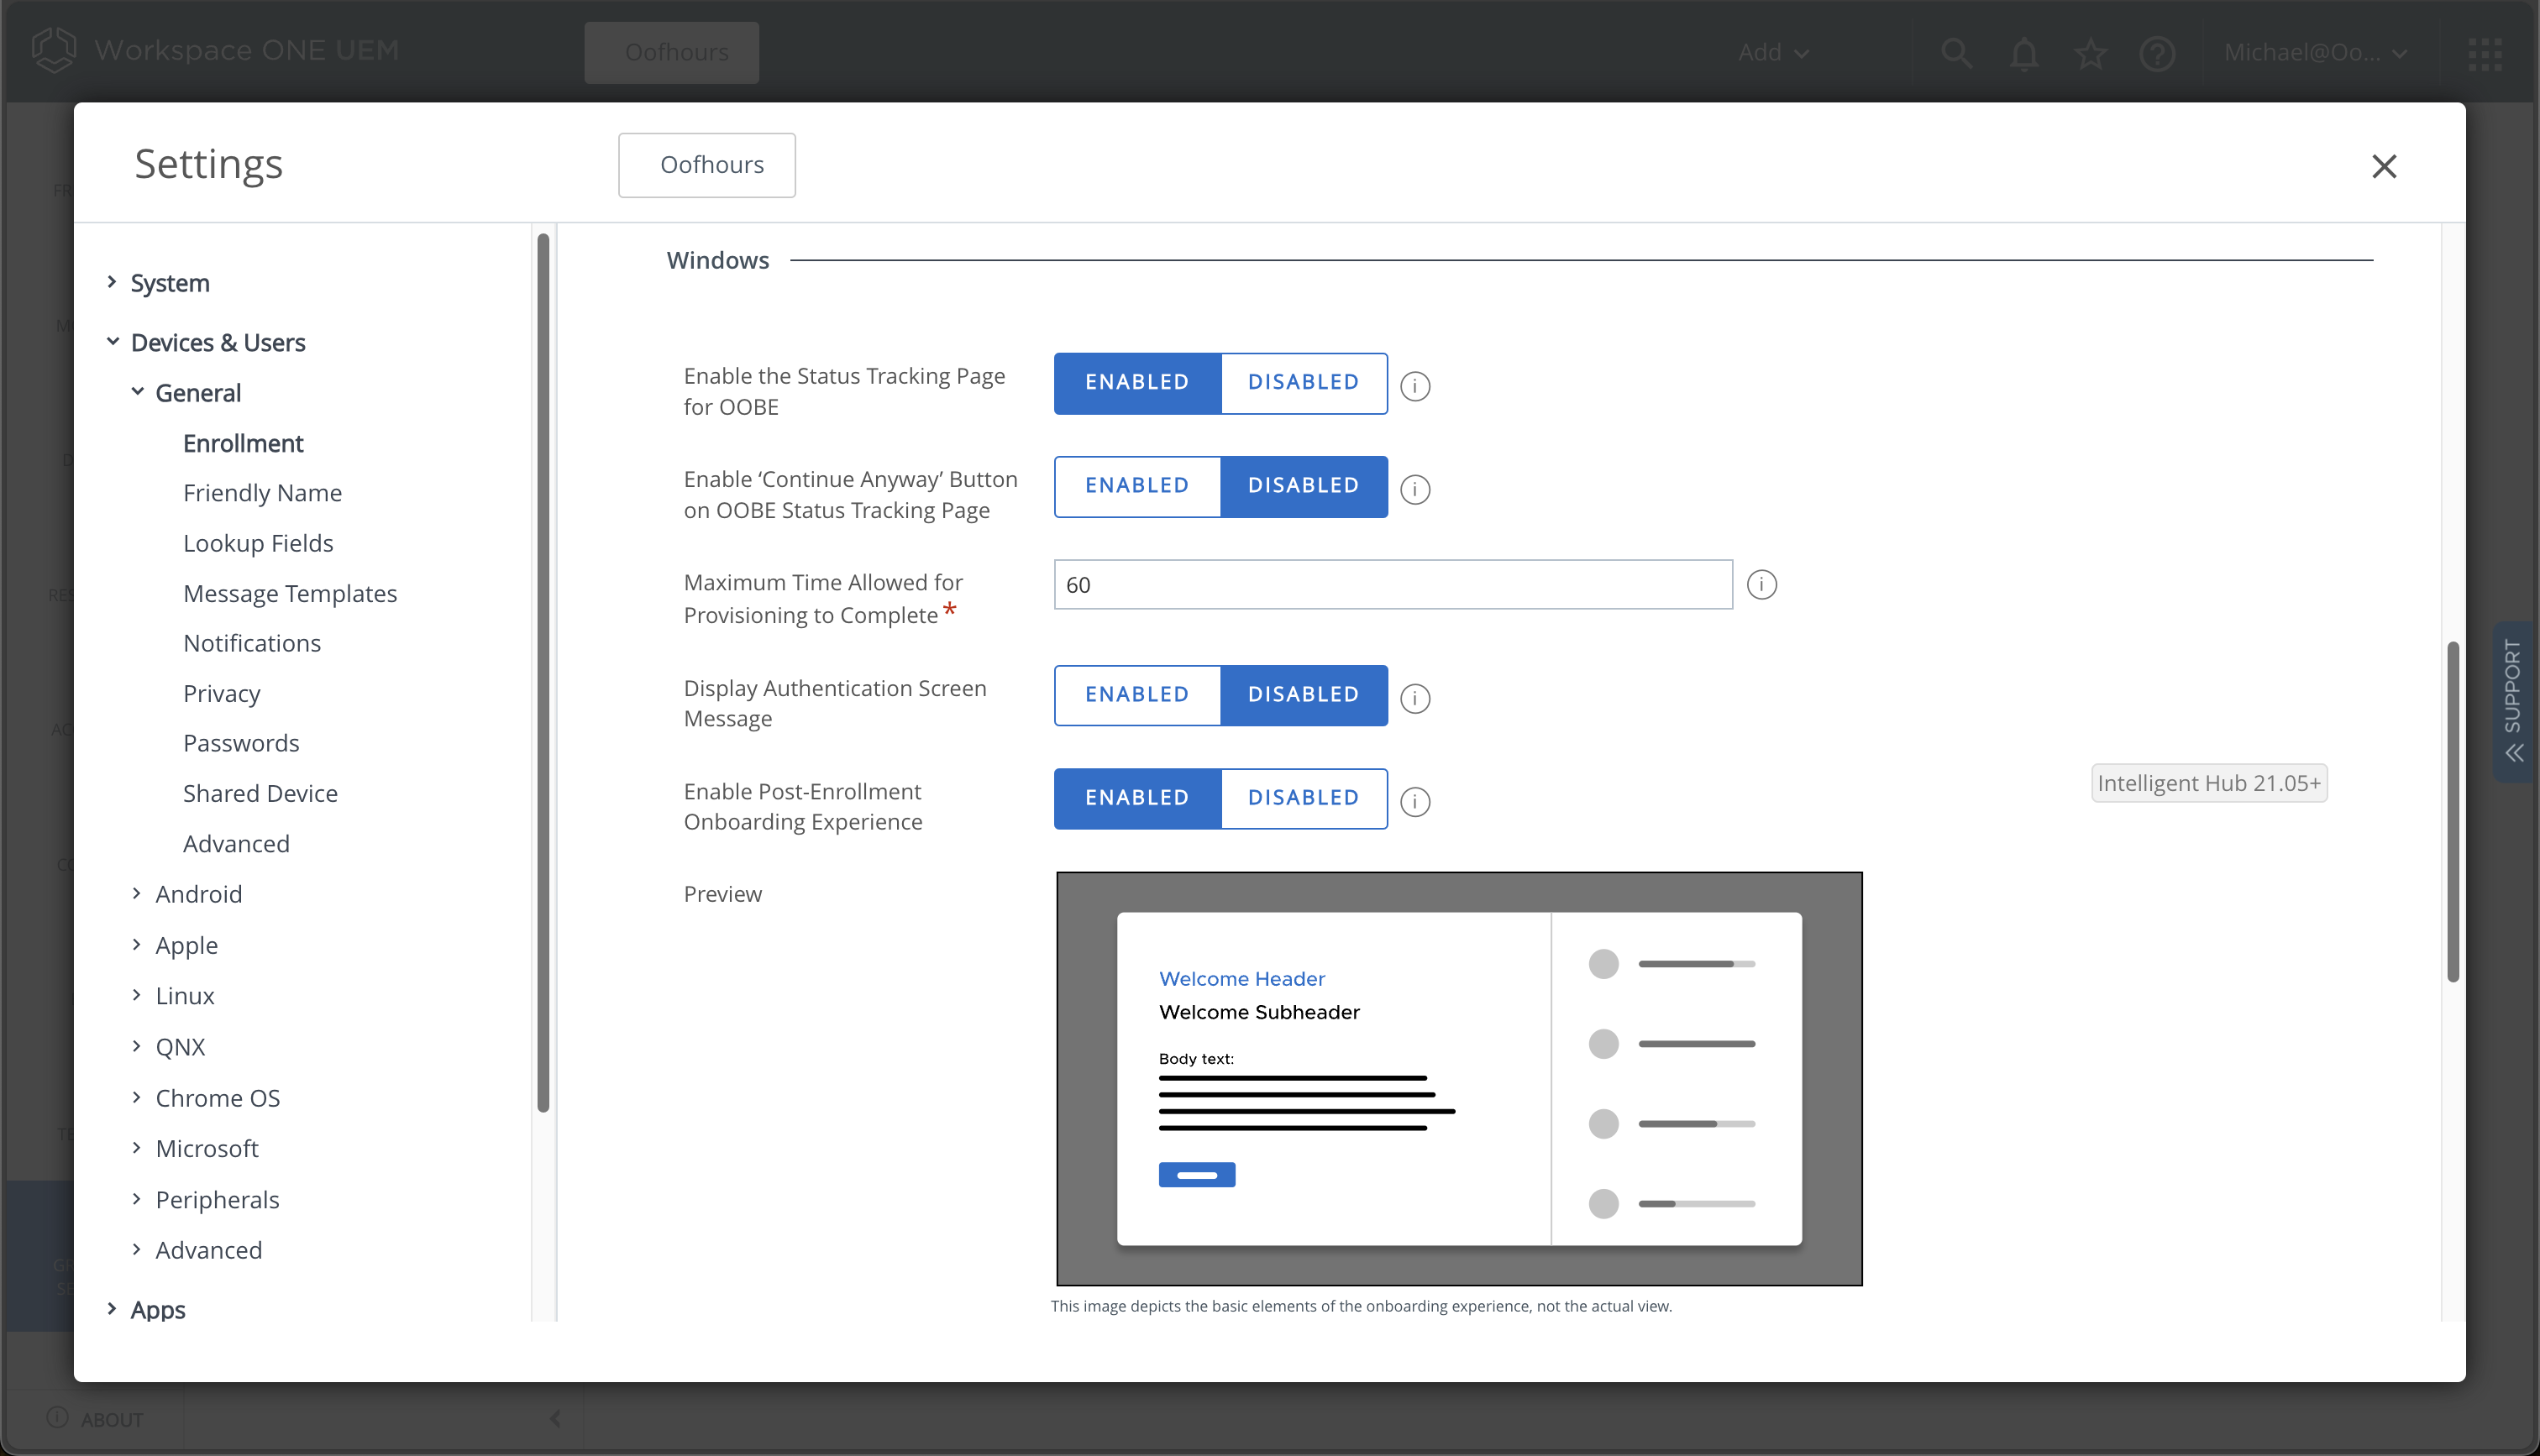
Task: Click the star favorites icon
Action: [x=2090, y=52]
